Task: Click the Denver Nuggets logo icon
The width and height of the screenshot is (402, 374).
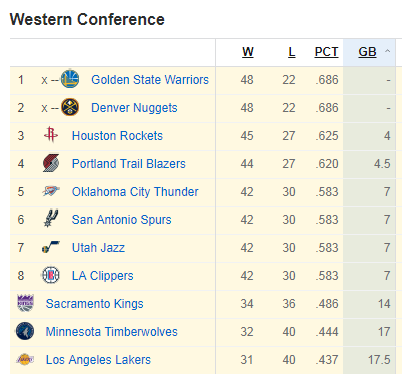Action: coord(70,107)
